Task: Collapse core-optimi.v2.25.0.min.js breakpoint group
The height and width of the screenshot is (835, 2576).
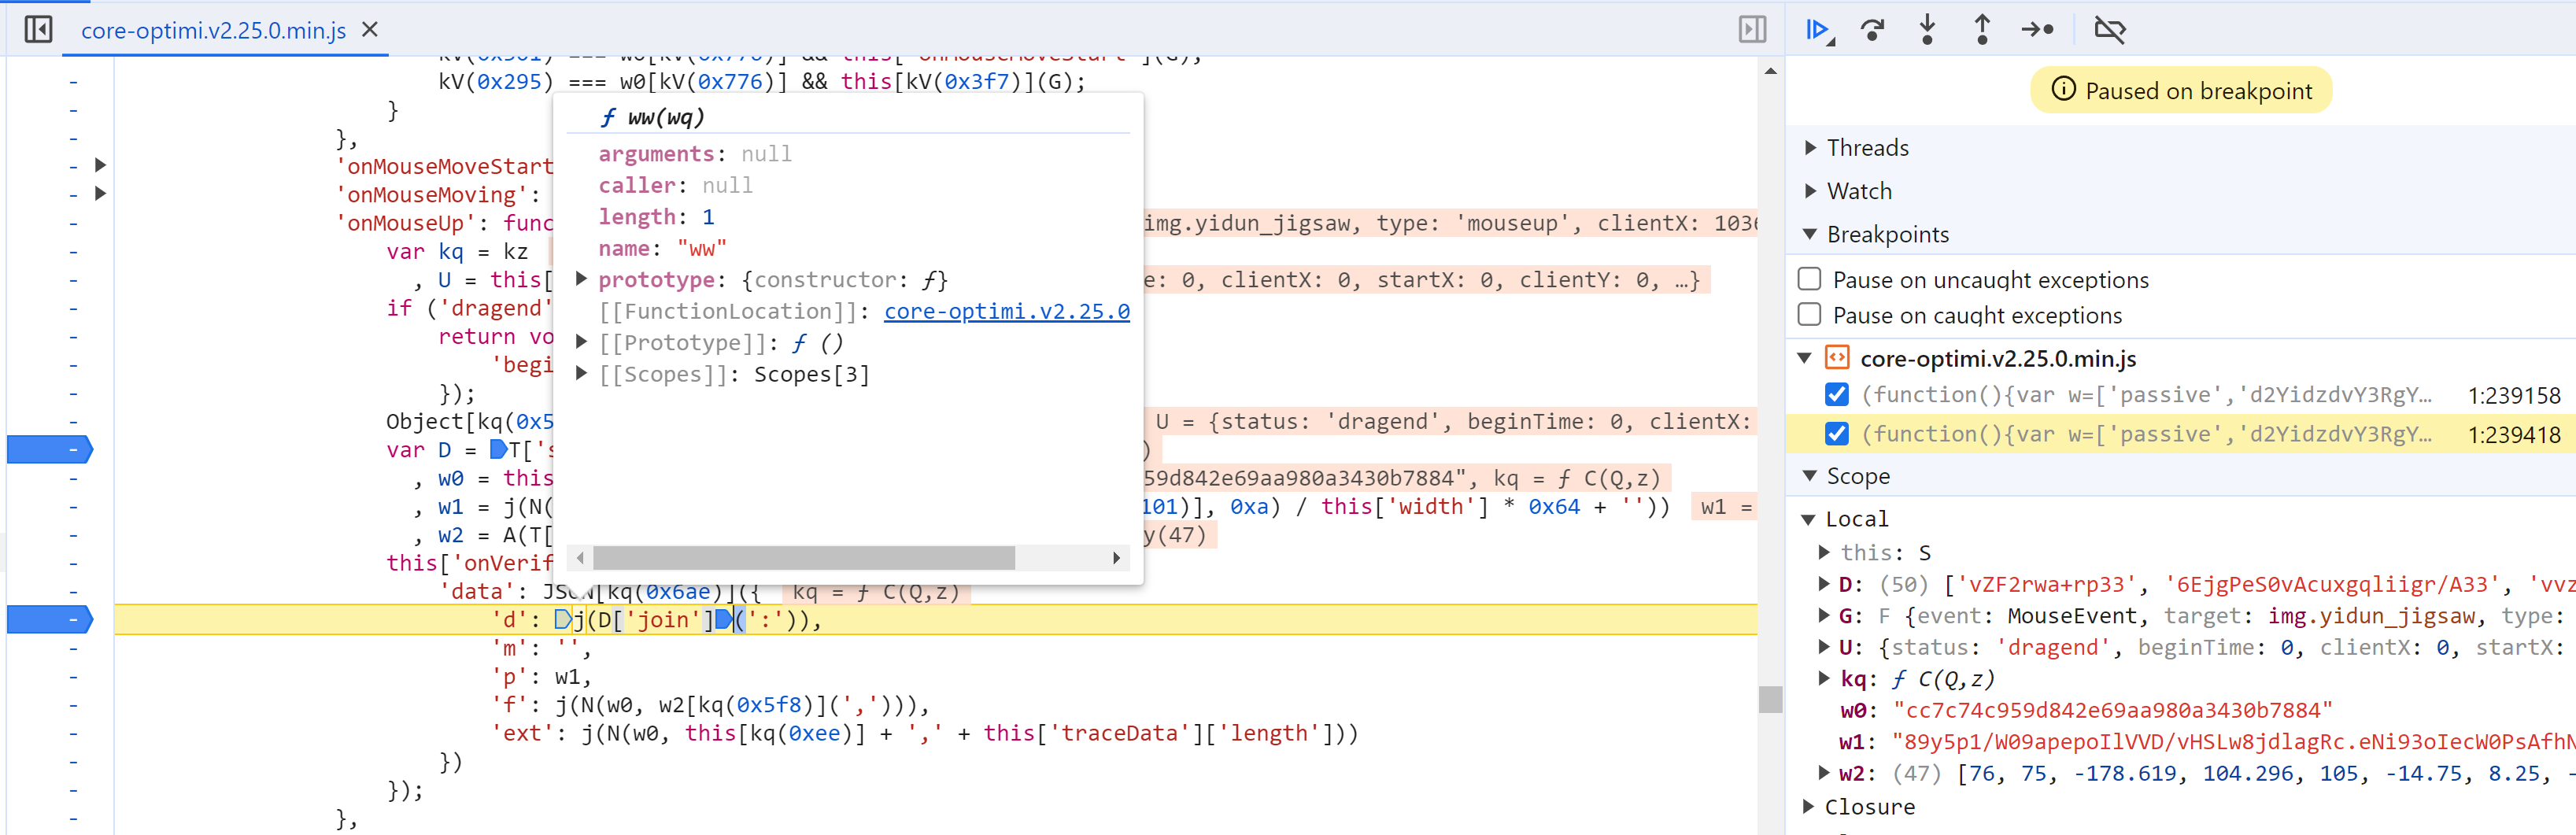Action: pyautogui.click(x=1805, y=357)
